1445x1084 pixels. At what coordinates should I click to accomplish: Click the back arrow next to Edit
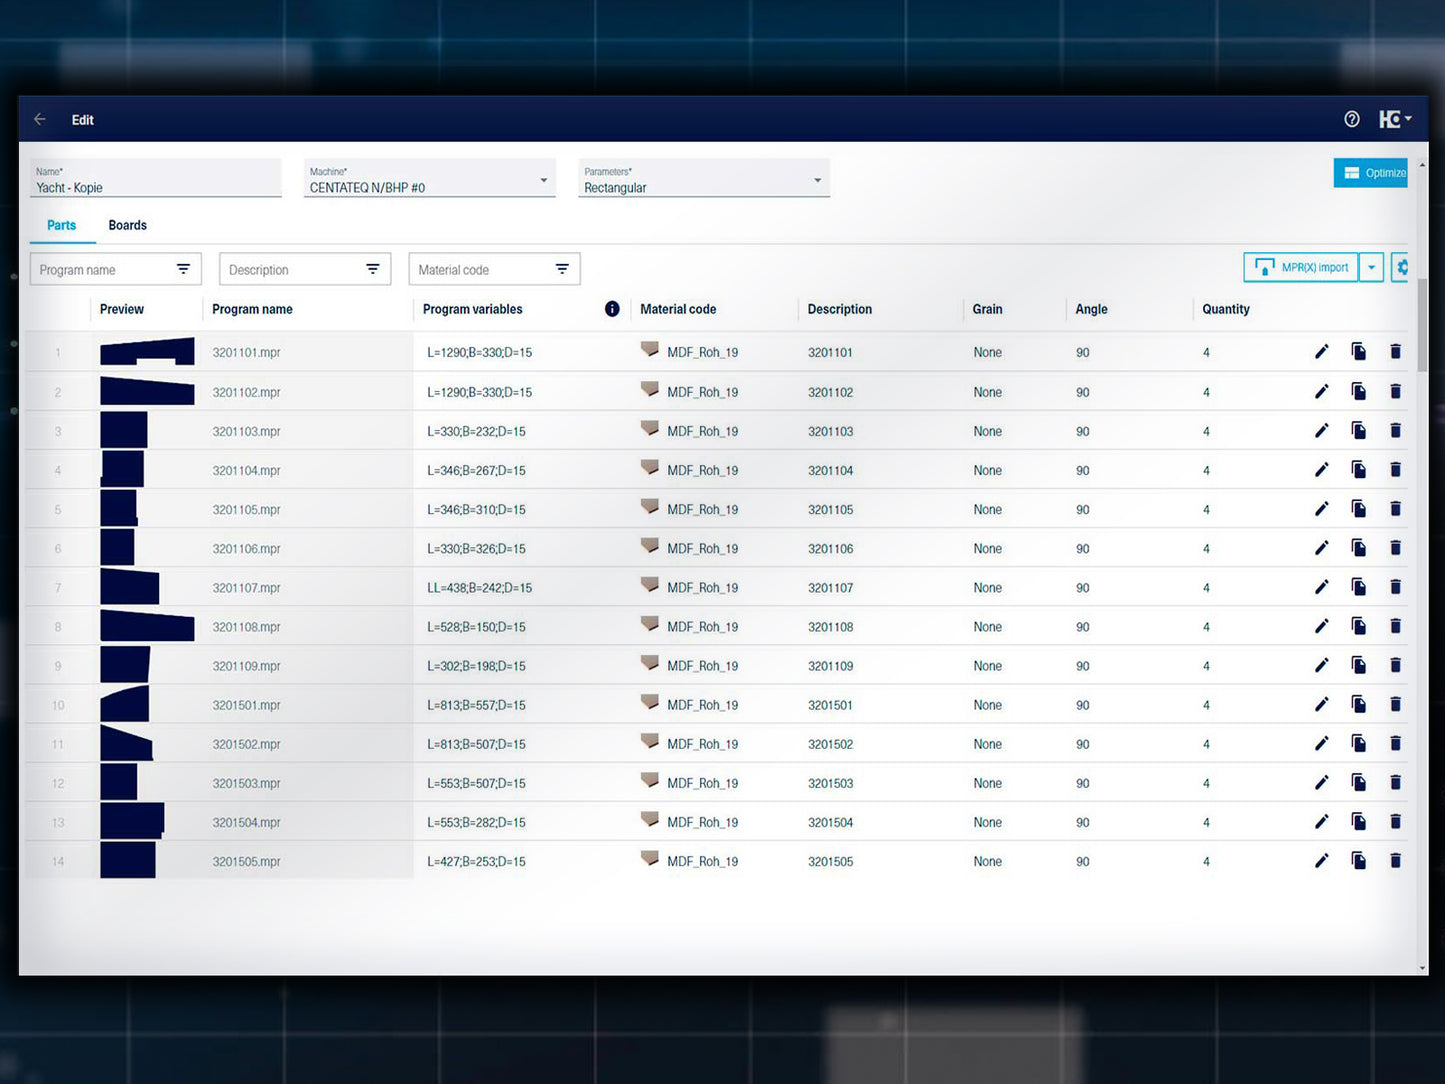(x=40, y=120)
